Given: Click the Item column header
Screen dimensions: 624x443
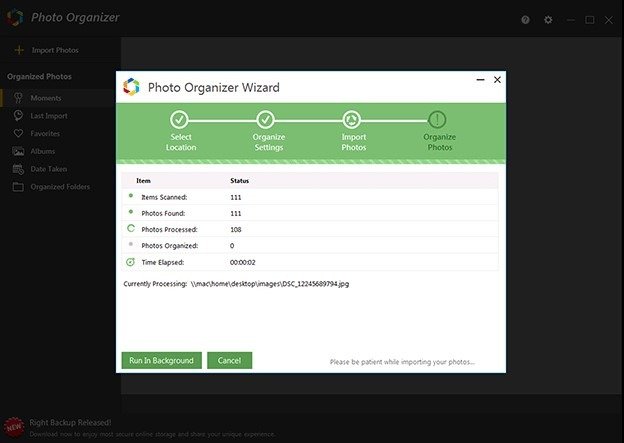Looking at the screenshot, I should pos(143,181).
